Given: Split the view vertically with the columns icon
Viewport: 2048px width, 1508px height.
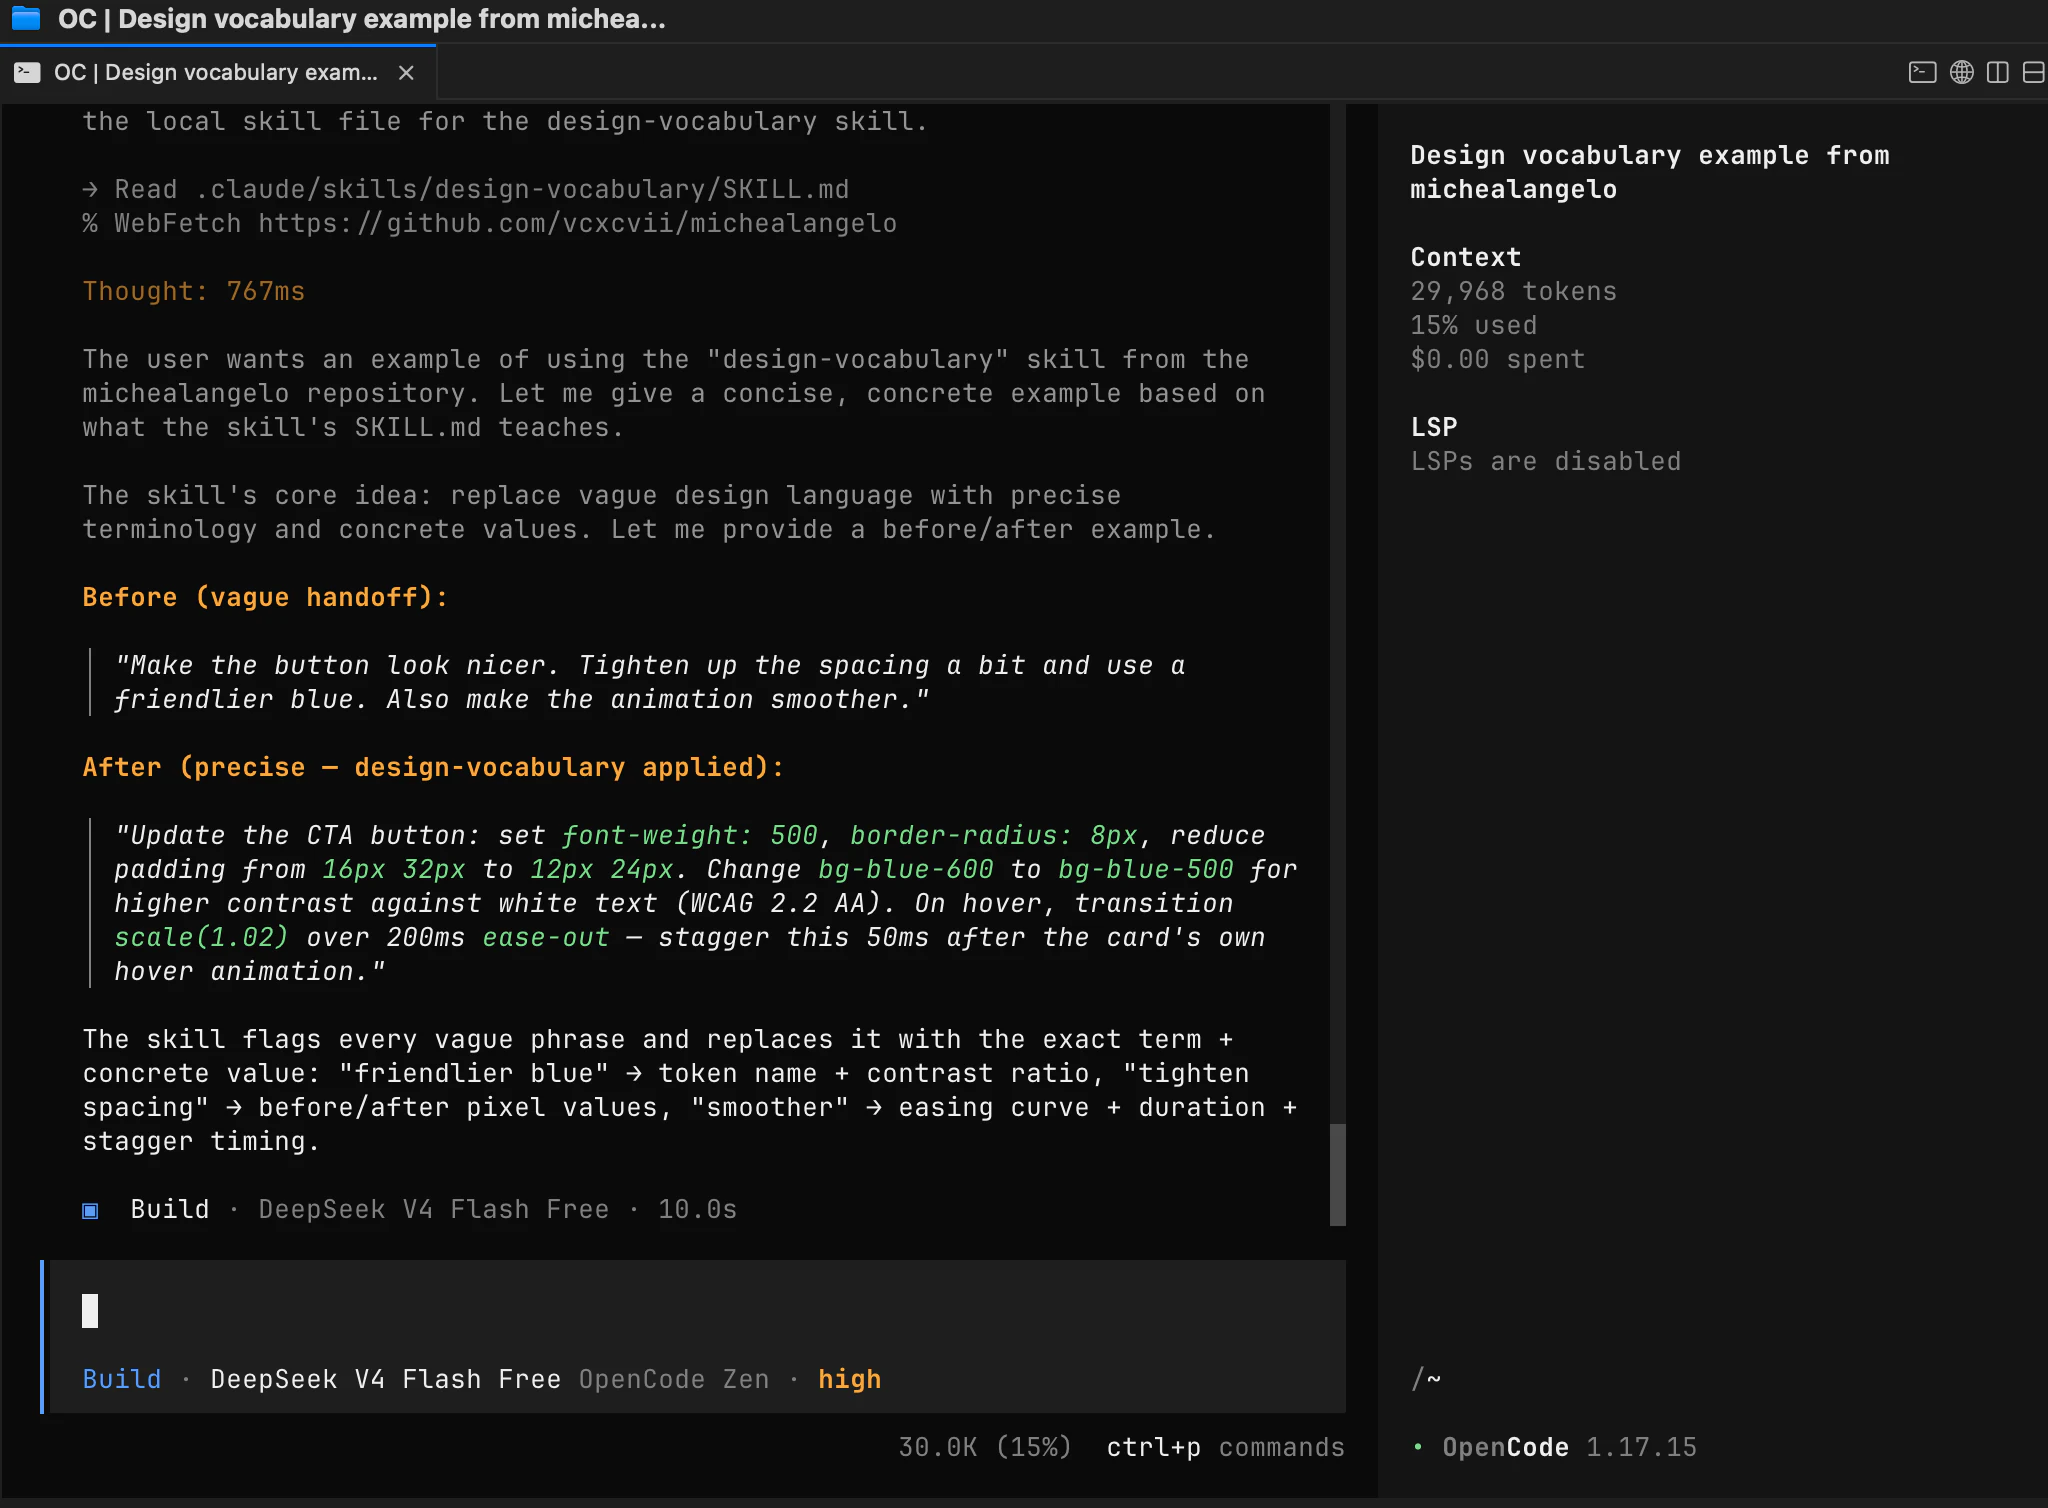Looking at the screenshot, I should [x=1998, y=72].
